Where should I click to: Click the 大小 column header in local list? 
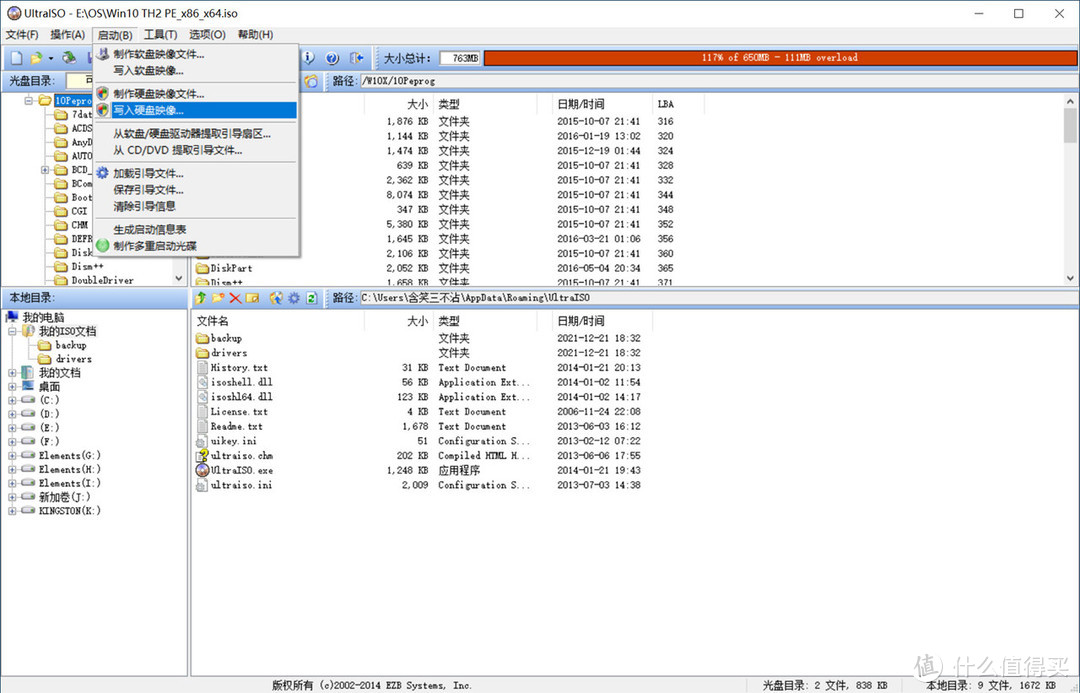tap(417, 321)
